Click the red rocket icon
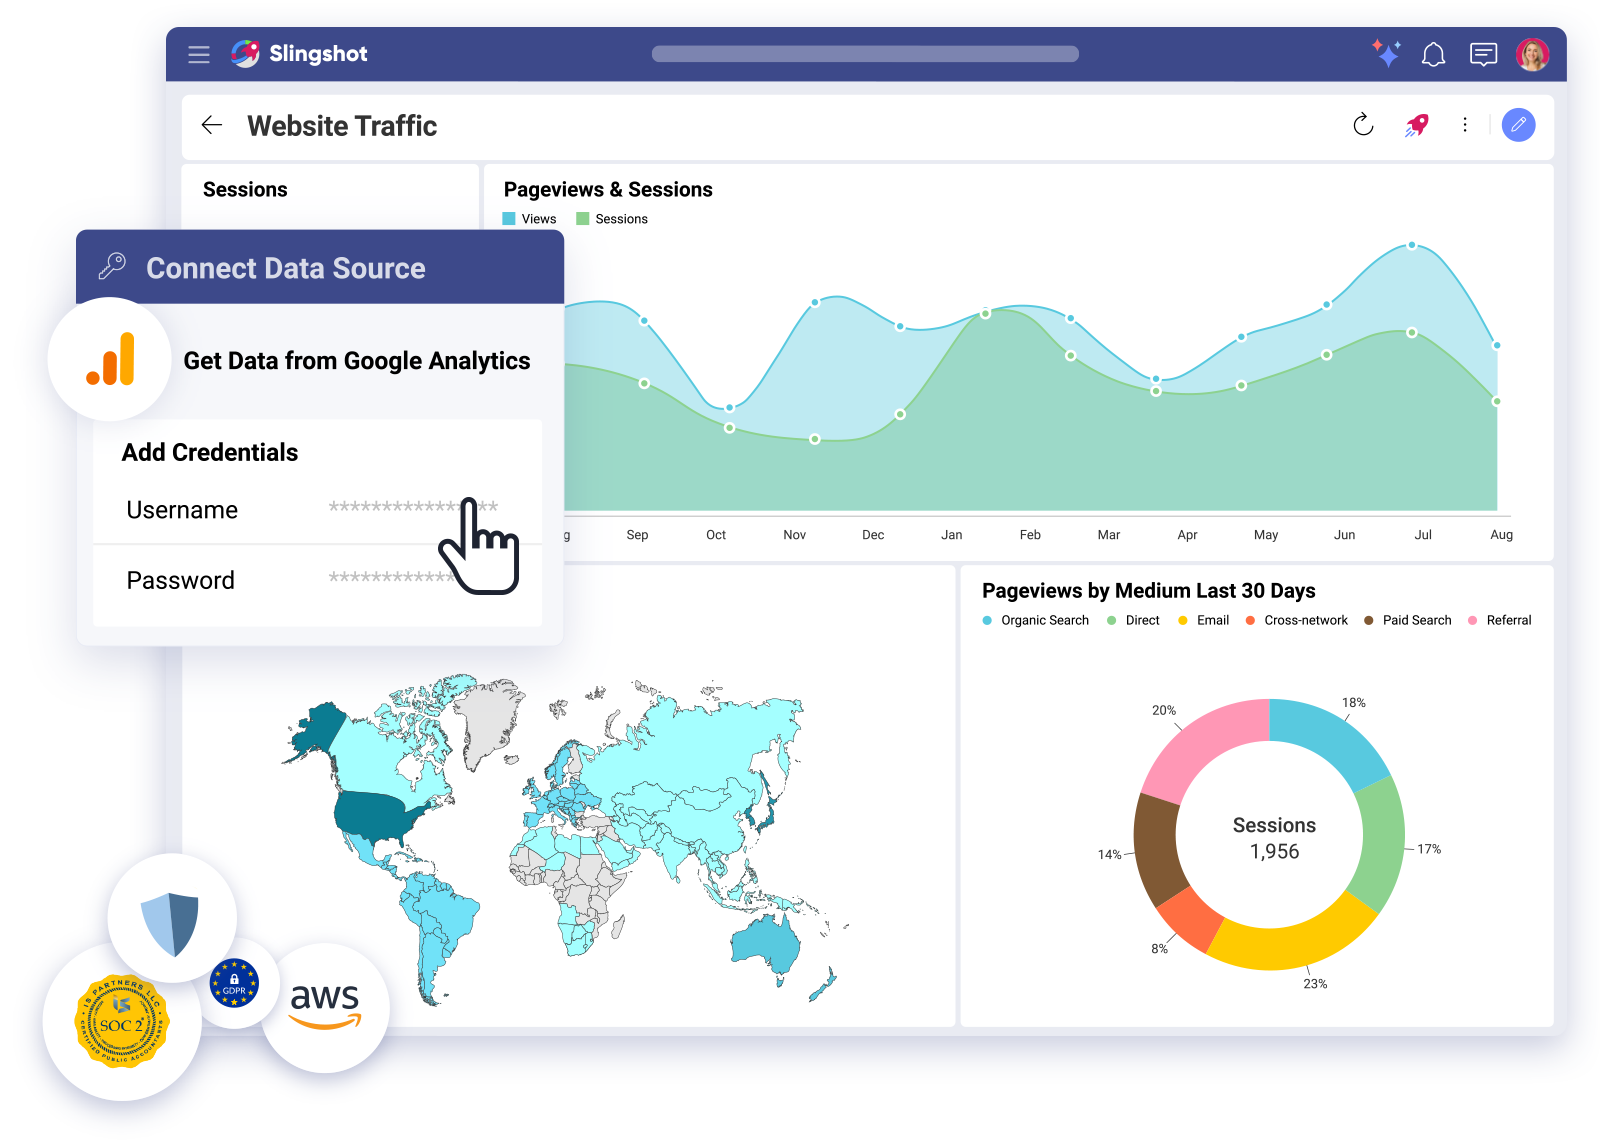 pos(1416,125)
